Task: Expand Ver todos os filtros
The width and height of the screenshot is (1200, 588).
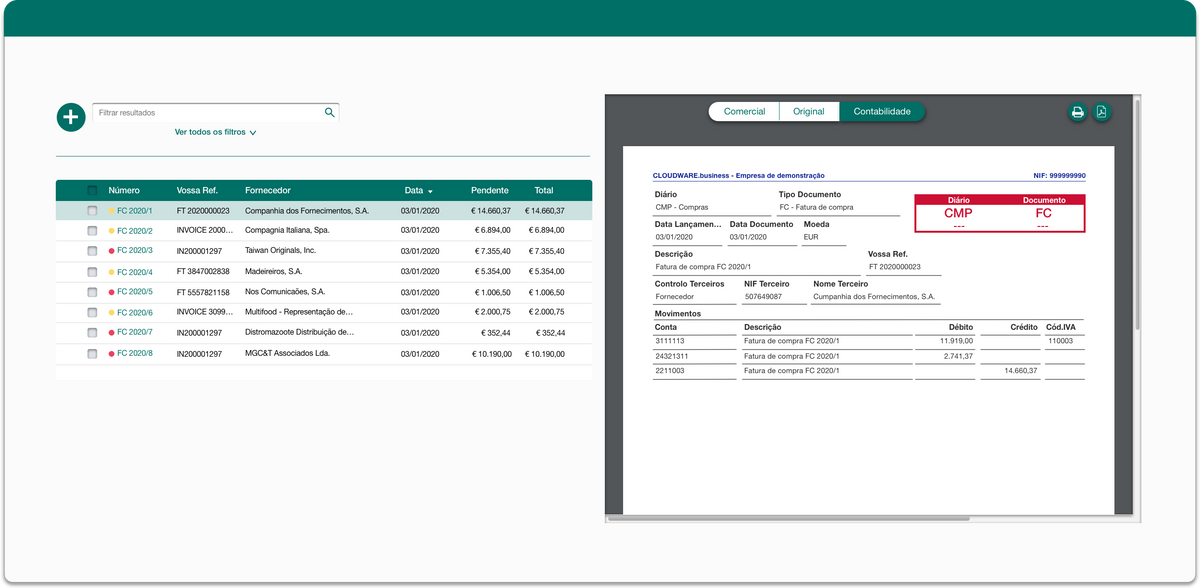Action: coord(216,132)
